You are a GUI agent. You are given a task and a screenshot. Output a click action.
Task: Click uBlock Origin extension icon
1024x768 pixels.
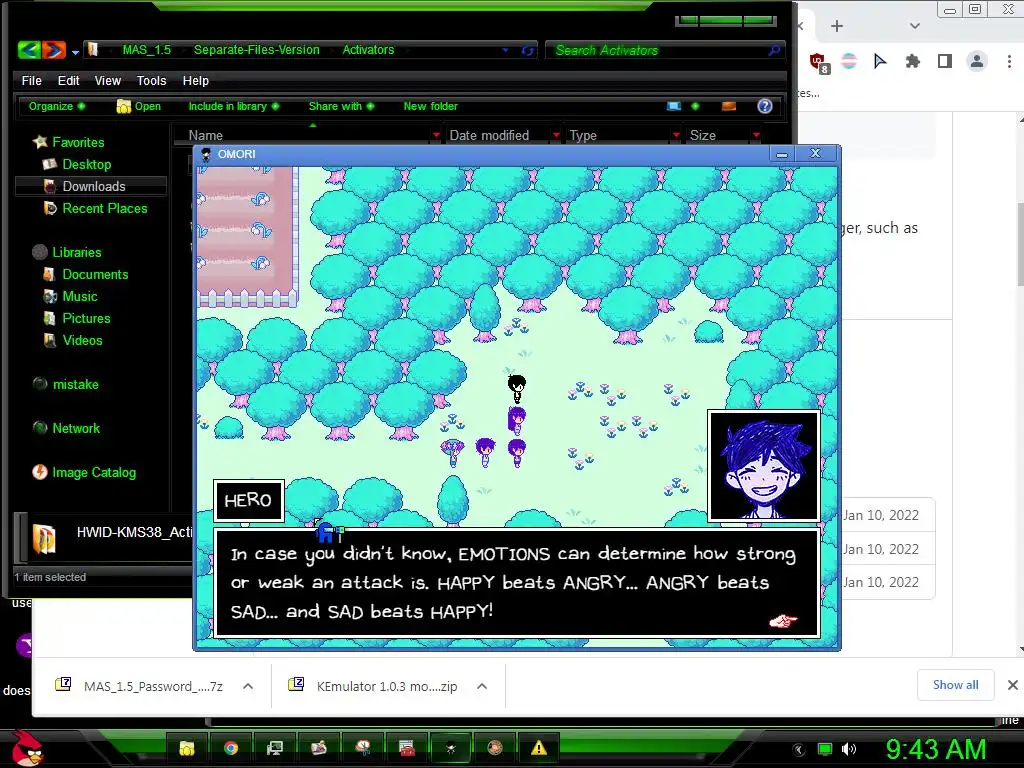click(819, 63)
